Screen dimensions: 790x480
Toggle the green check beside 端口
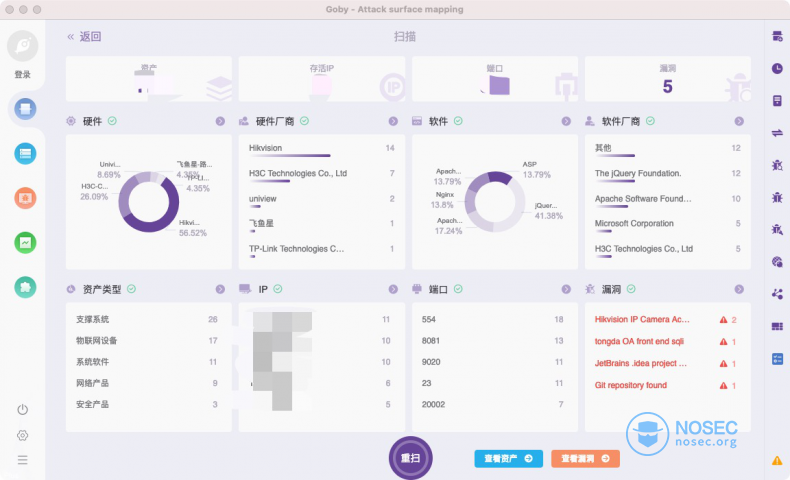(x=458, y=289)
